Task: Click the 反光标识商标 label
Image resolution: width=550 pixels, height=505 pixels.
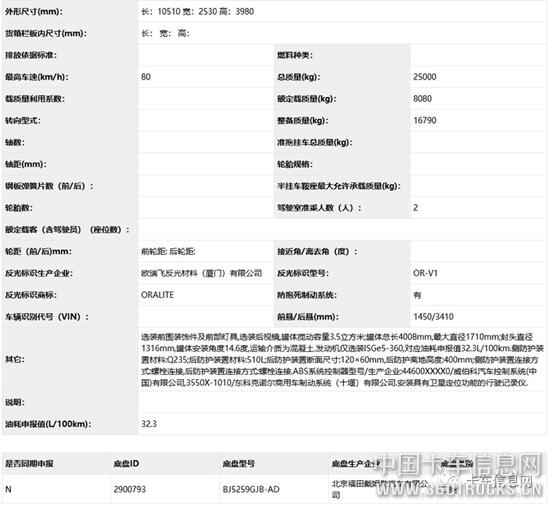Action: [31, 295]
